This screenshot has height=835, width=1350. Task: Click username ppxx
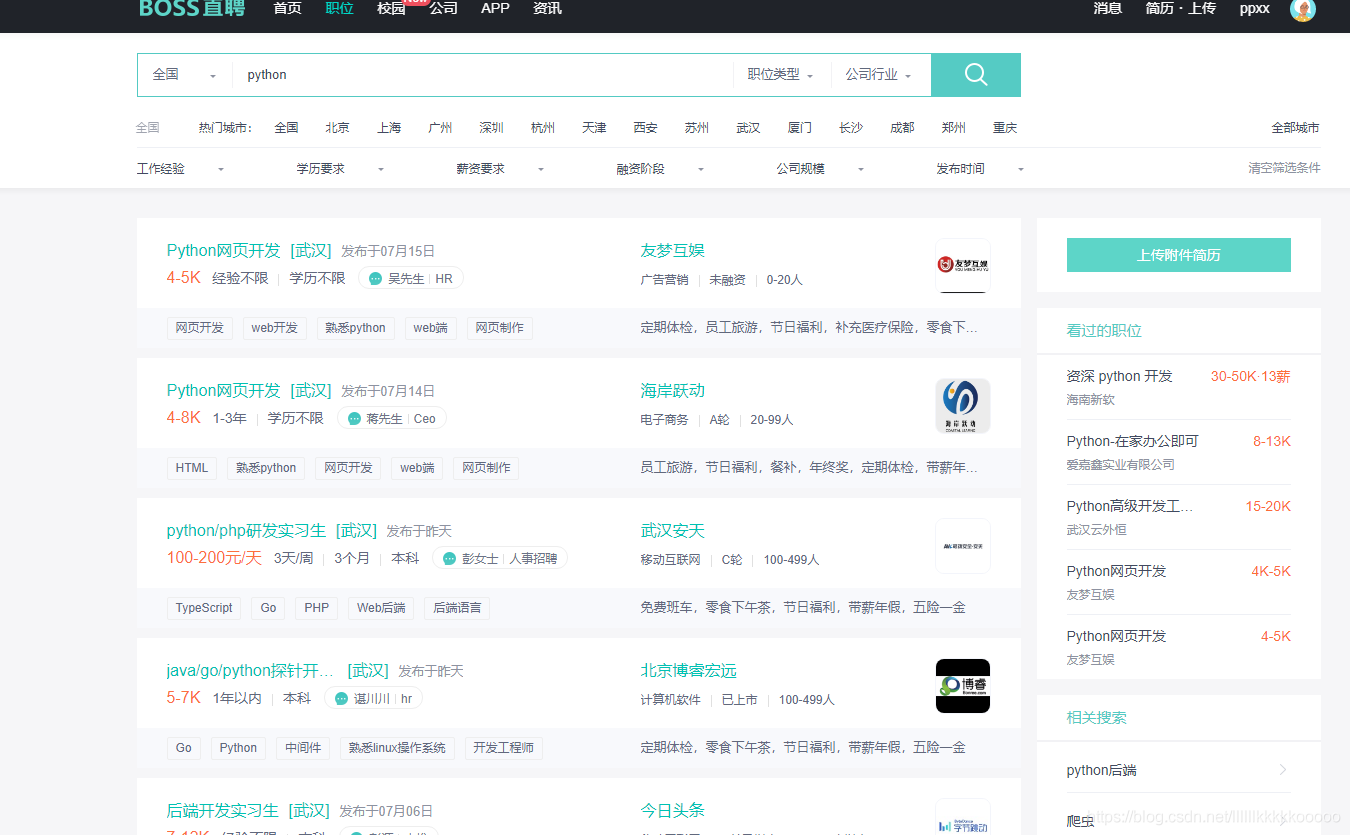(1255, 8)
